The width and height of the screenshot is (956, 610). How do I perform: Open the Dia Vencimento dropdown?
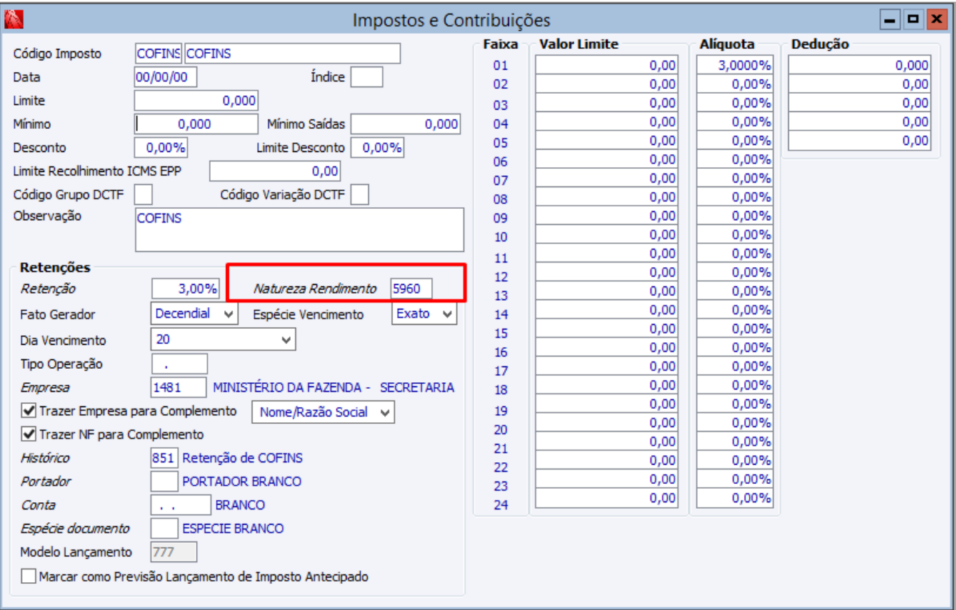click(x=223, y=339)
